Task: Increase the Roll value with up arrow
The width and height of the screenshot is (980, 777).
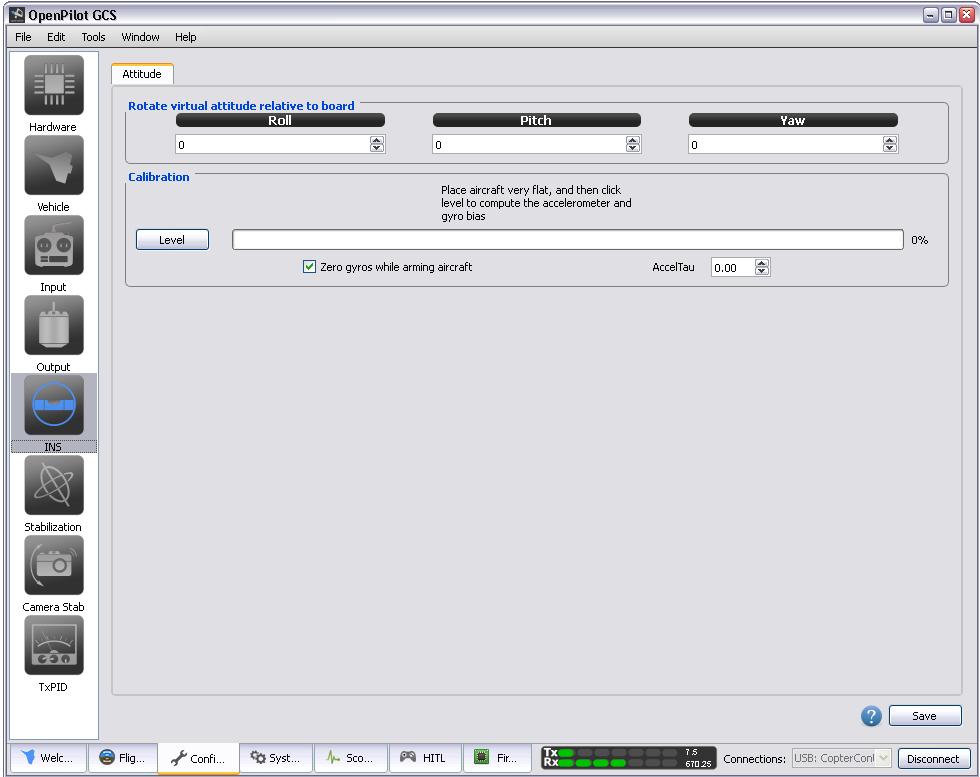Action: click(377, 141)
